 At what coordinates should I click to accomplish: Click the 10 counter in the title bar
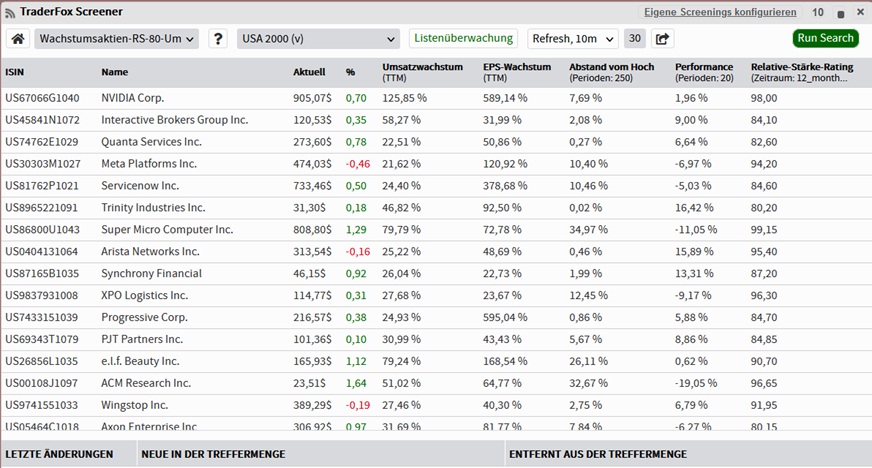pyautogui.click(x=818, y=12)
